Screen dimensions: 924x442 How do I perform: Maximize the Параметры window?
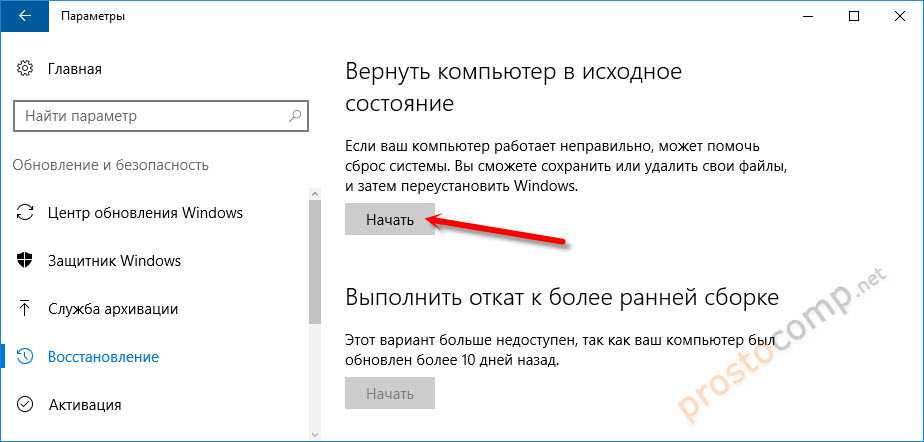[x=853, y=17]
